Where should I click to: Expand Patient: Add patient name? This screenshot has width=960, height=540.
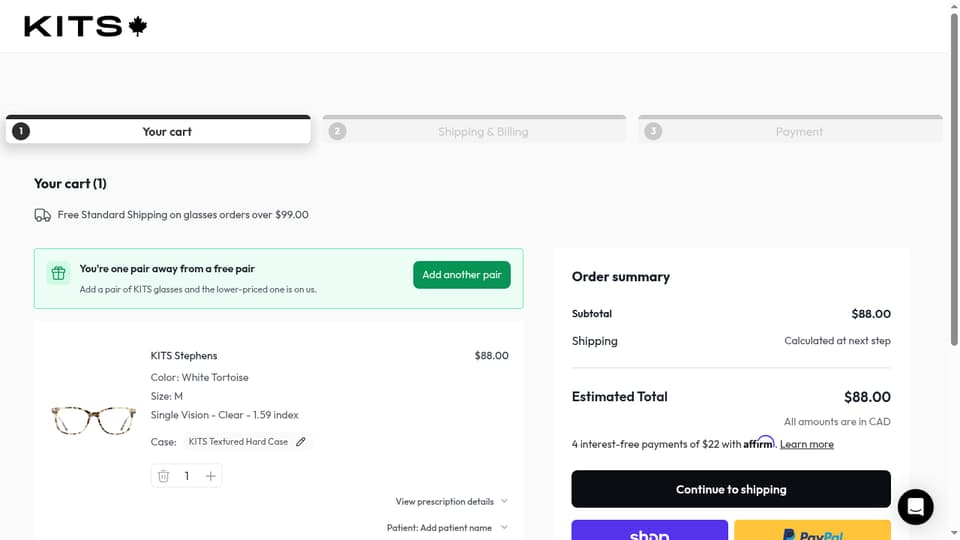448,528
